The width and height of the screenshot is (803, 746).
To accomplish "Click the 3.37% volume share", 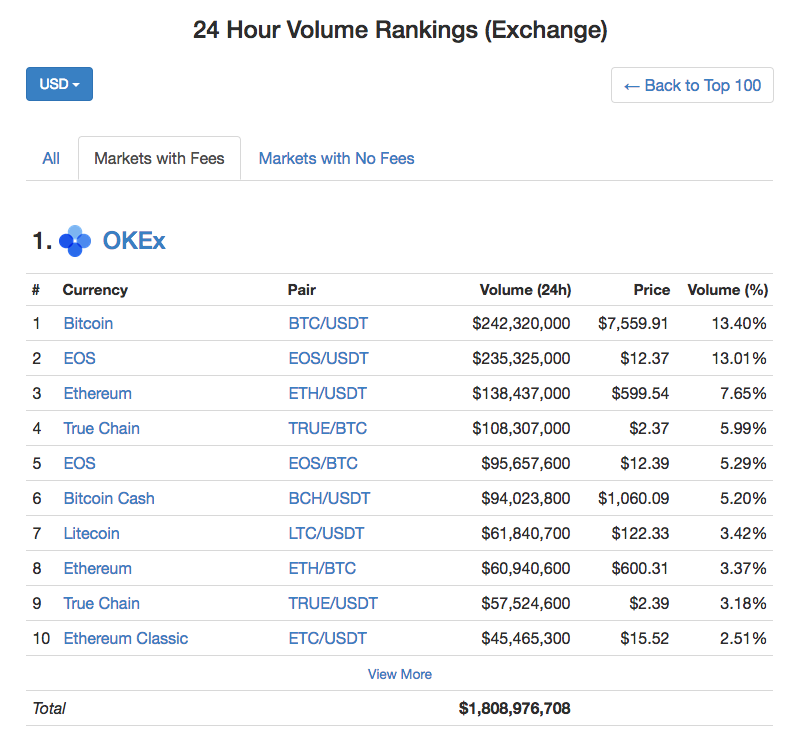I will (x=743, y=568).
